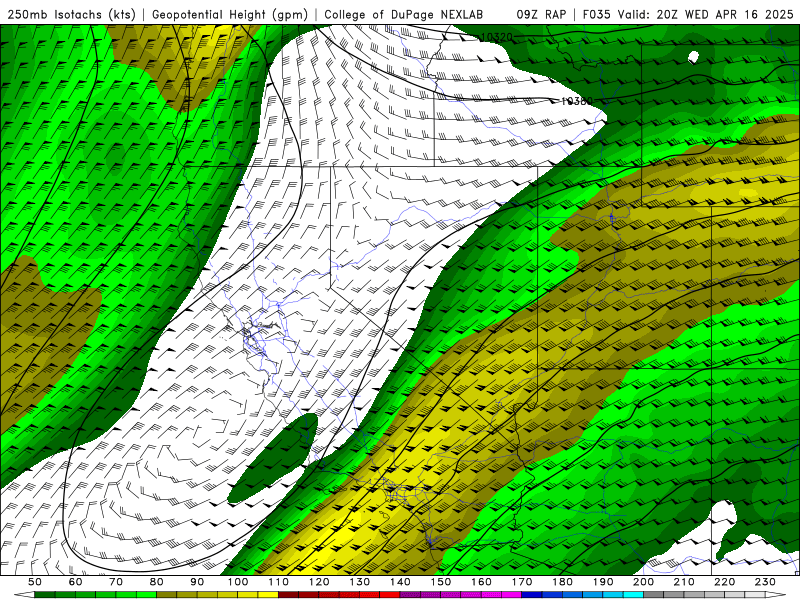Pick the cyan swatch just before 200
Viewport: 800px width, 600px height.
pyautogui.click(x=634, y=595)
